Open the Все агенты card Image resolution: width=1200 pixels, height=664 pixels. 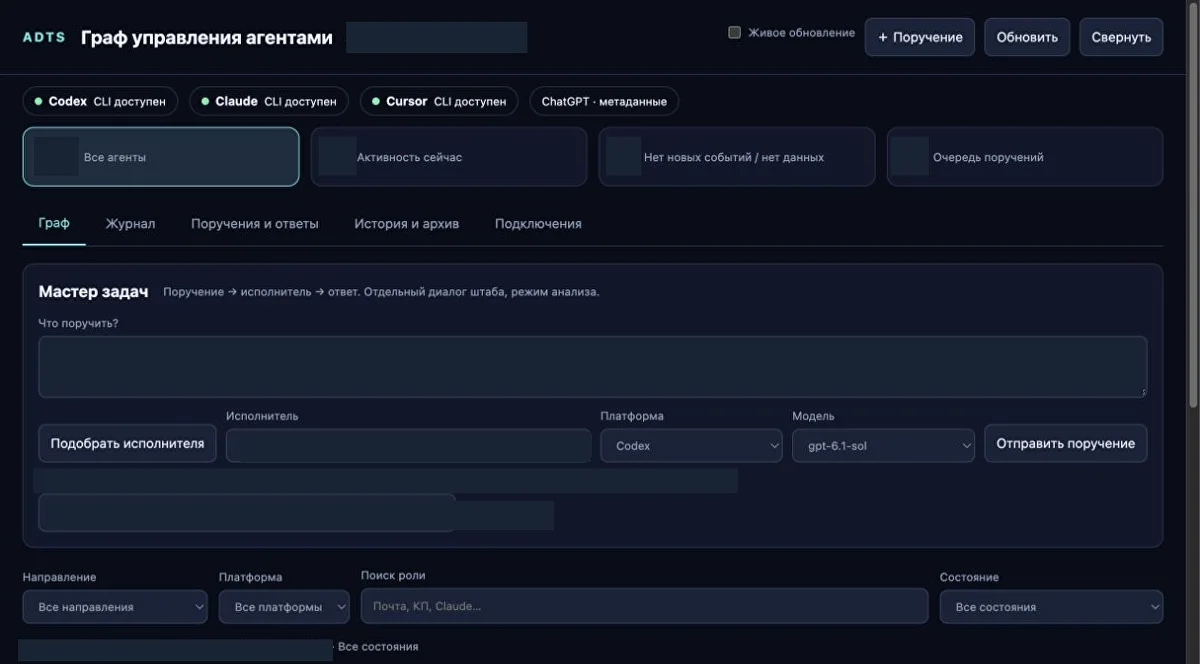click(161, 157)
